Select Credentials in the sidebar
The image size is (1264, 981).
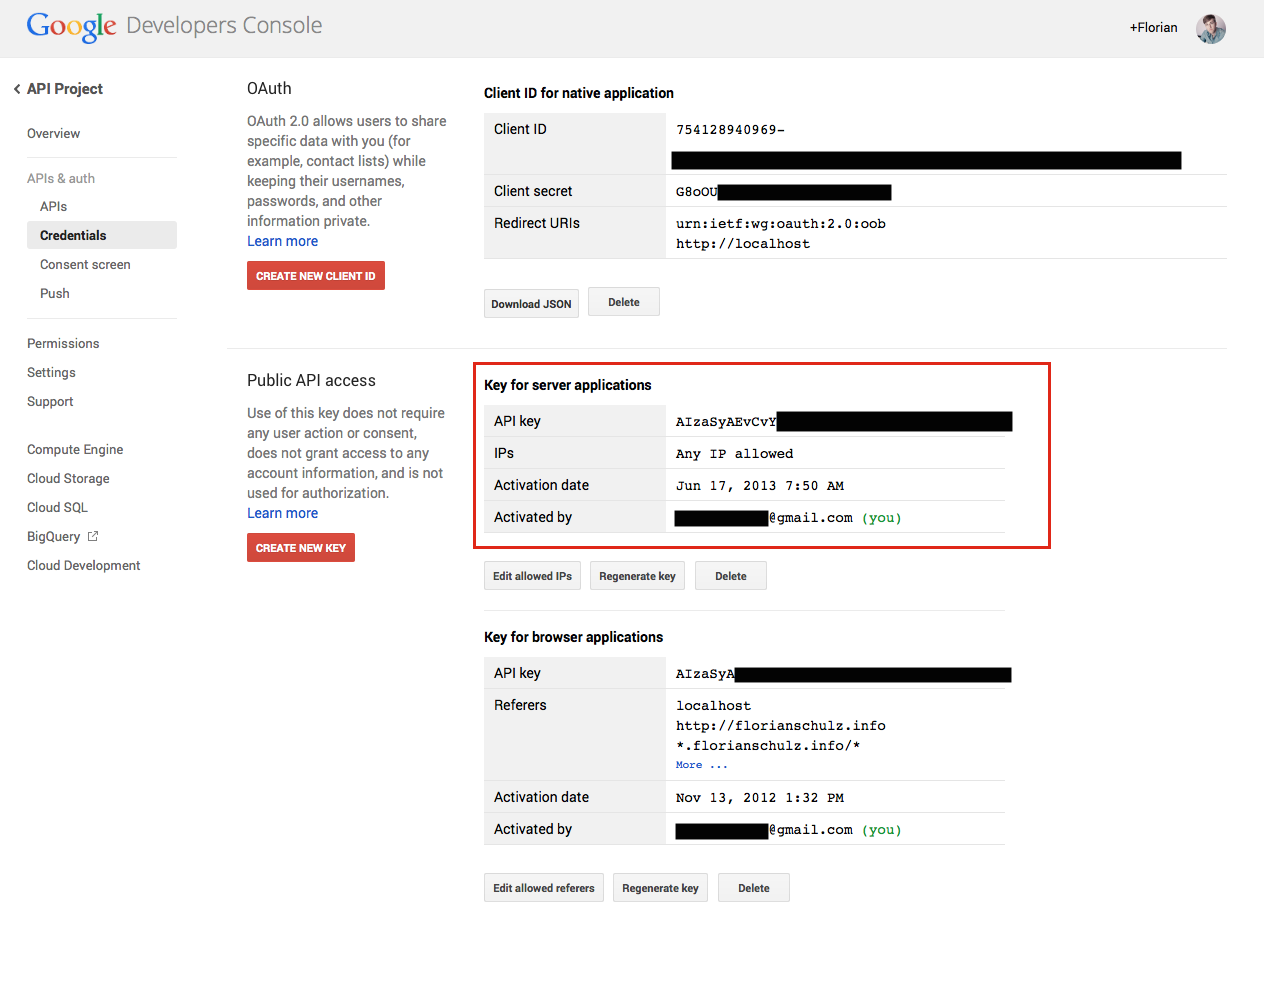point(102,235)
